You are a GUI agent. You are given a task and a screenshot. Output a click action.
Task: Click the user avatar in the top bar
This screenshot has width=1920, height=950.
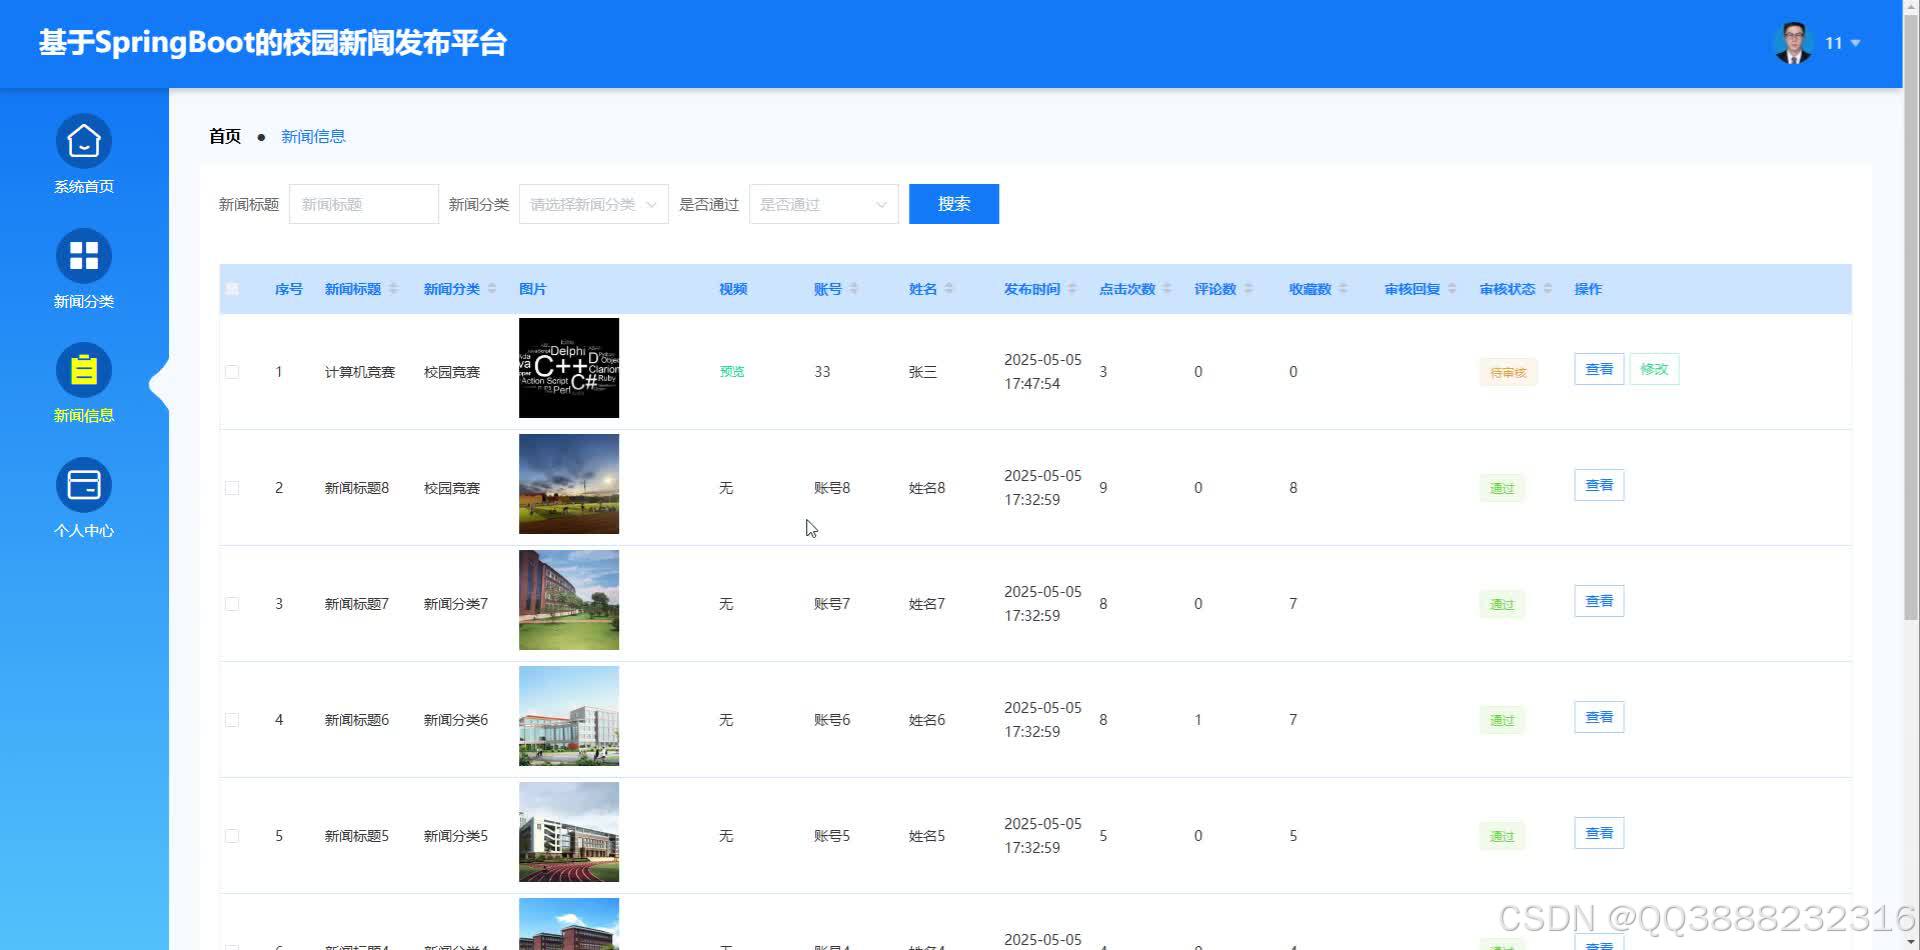click(x=1792, y=42)
